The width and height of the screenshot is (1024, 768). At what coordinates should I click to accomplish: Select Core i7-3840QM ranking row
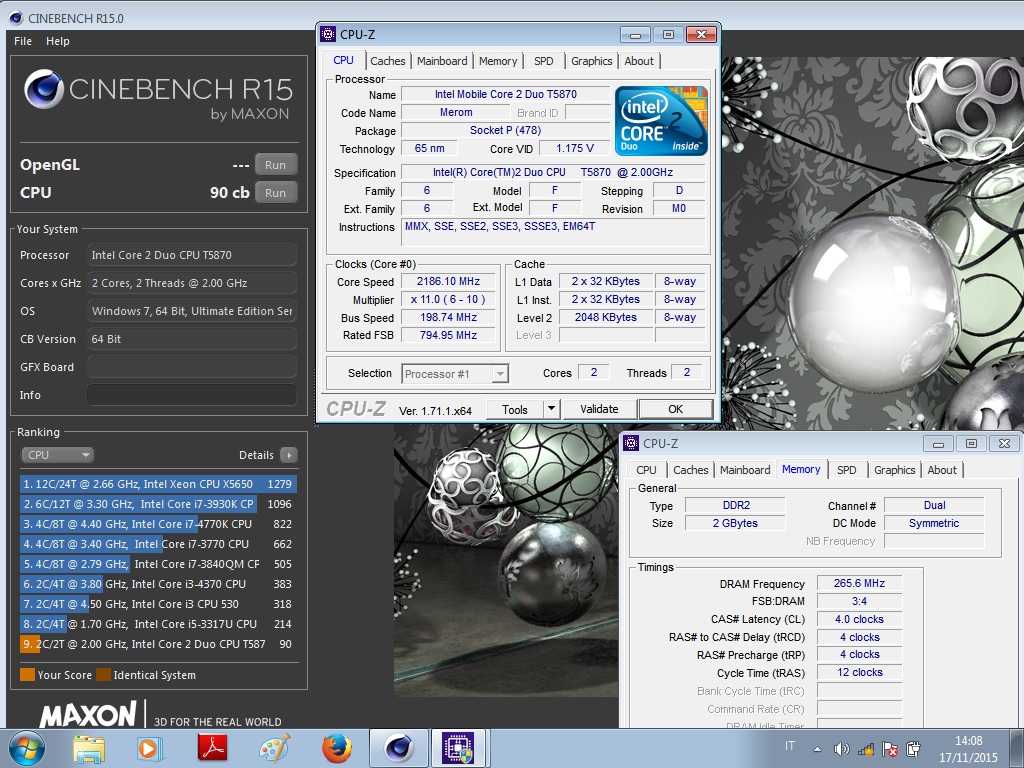point(159,564)
